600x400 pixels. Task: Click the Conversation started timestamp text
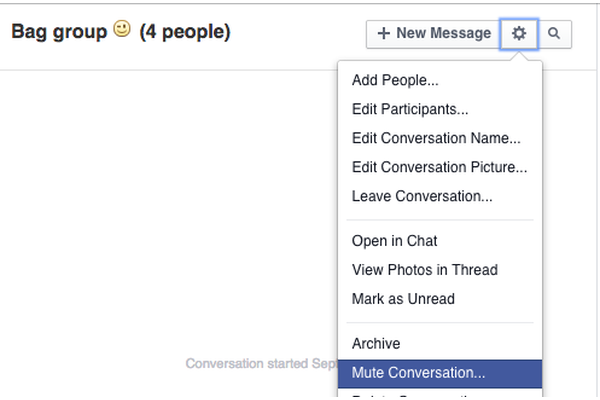click(260, 364)
